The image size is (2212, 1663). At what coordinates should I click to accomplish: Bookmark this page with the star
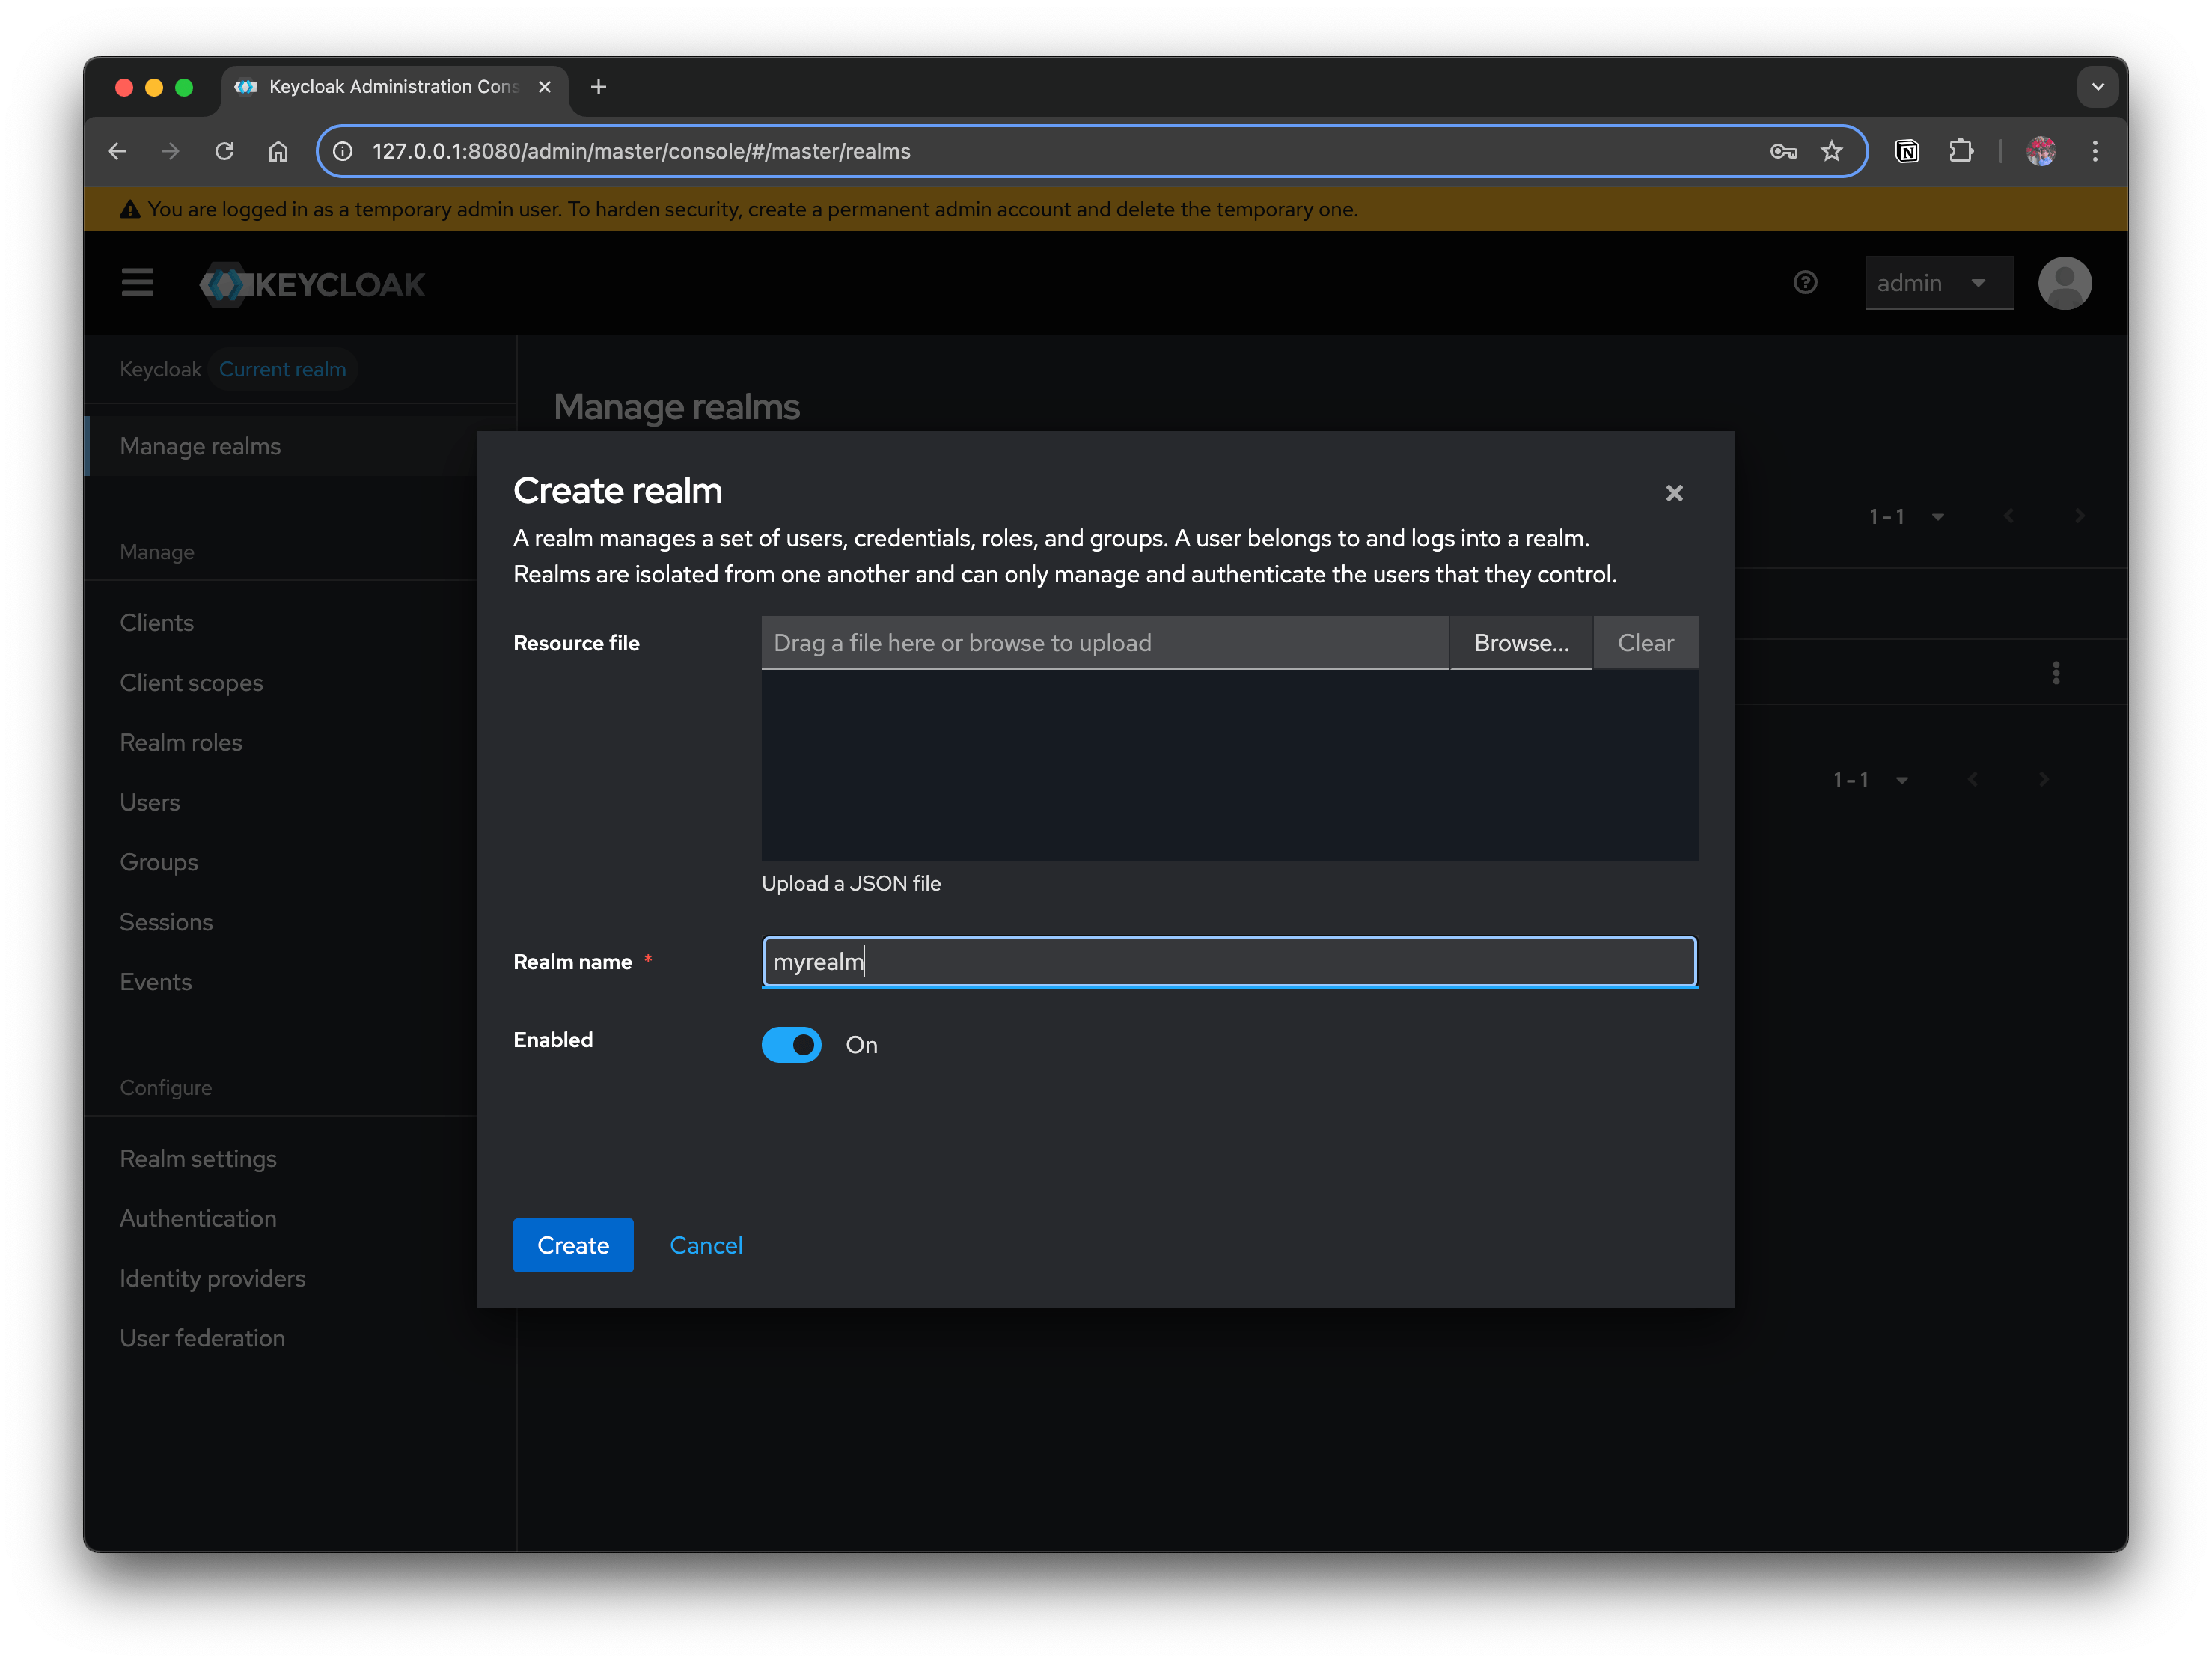click(1830, 151)
